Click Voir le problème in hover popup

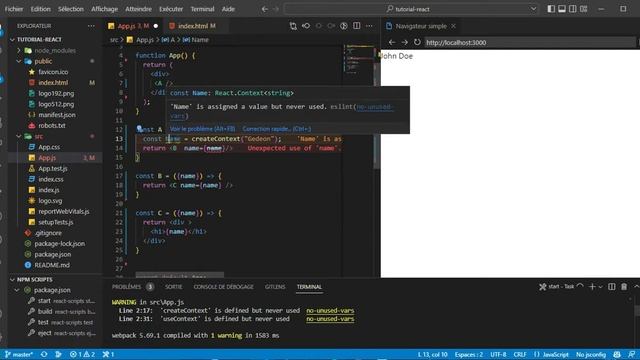(x=202, y=129)
